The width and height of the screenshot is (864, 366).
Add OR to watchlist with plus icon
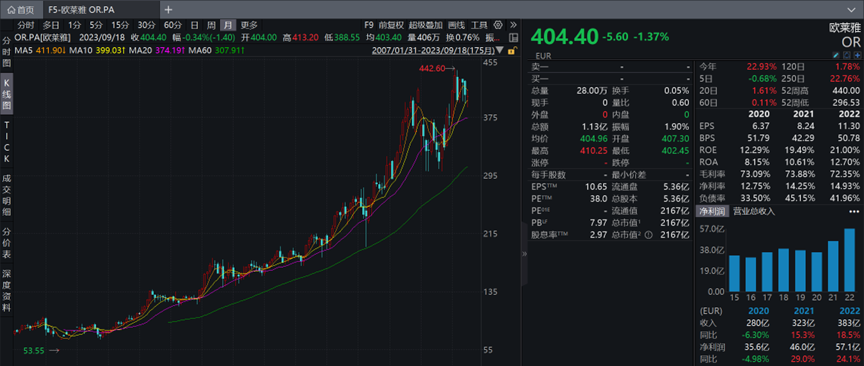pyautogui.click(x=857, y=55)
